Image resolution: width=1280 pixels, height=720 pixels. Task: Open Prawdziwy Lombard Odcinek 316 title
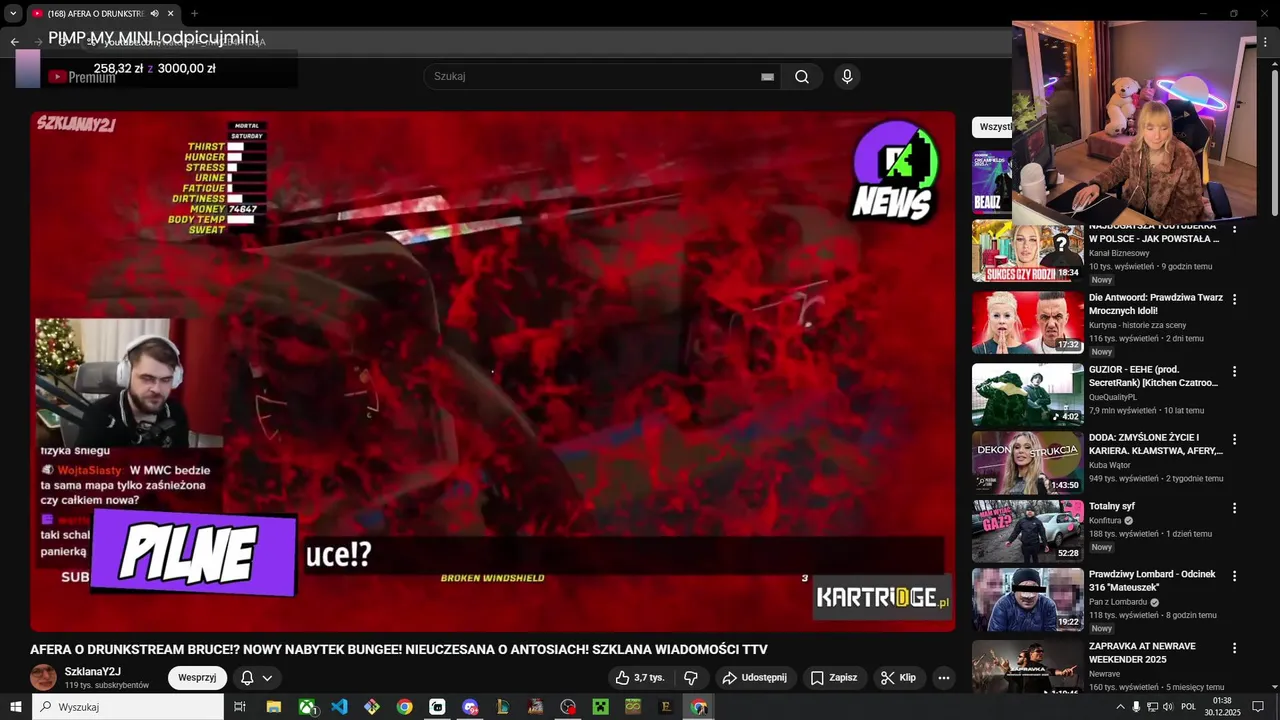point(1152,581)
